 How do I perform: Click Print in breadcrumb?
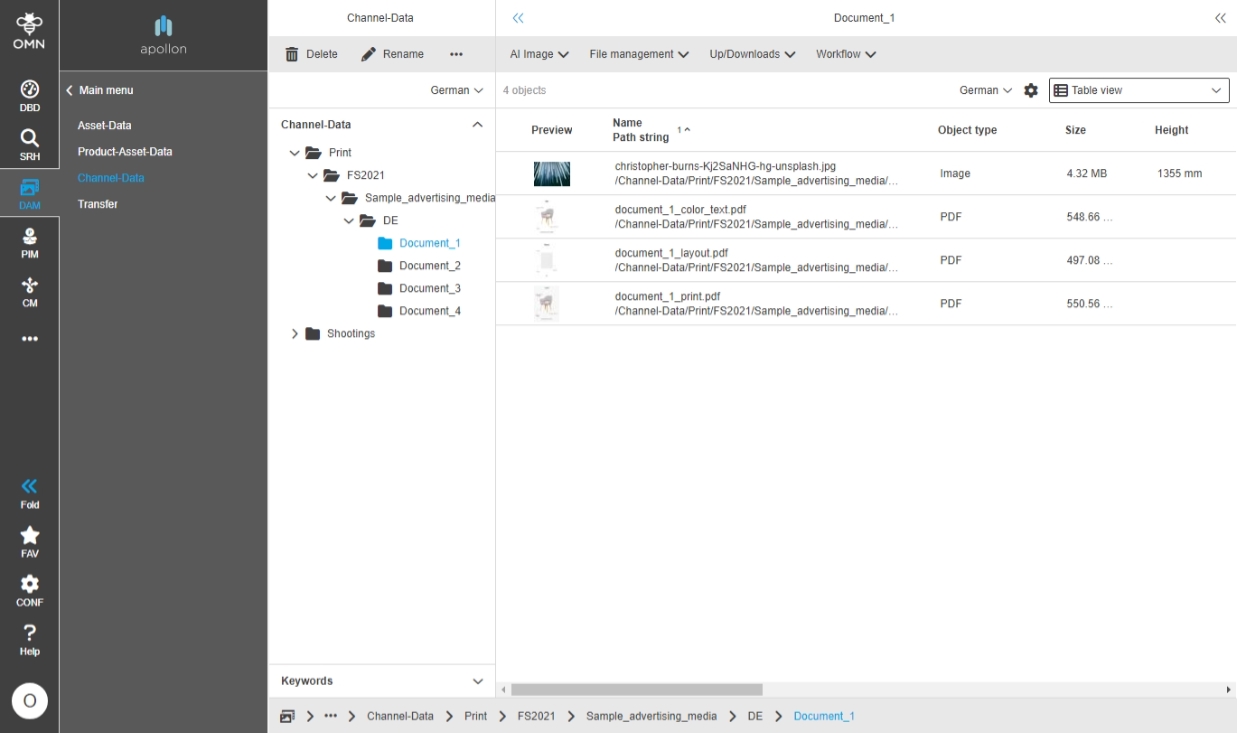pos(476,716)
